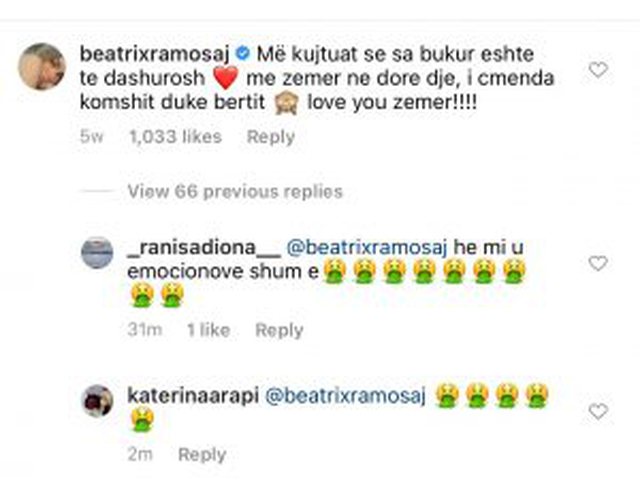Reply to katerinaarapi's comment
This screenshot has width=640, height=493.
pos(202,454)
